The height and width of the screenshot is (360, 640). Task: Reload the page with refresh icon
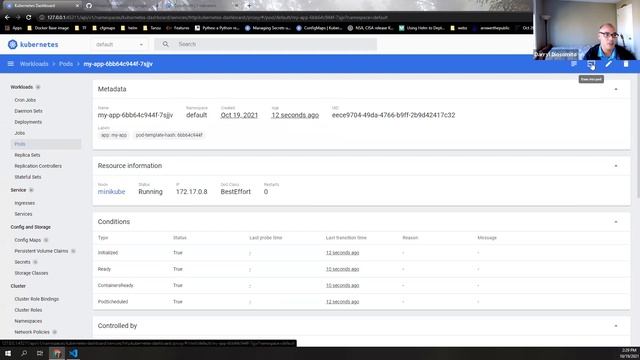pos(29,18)
